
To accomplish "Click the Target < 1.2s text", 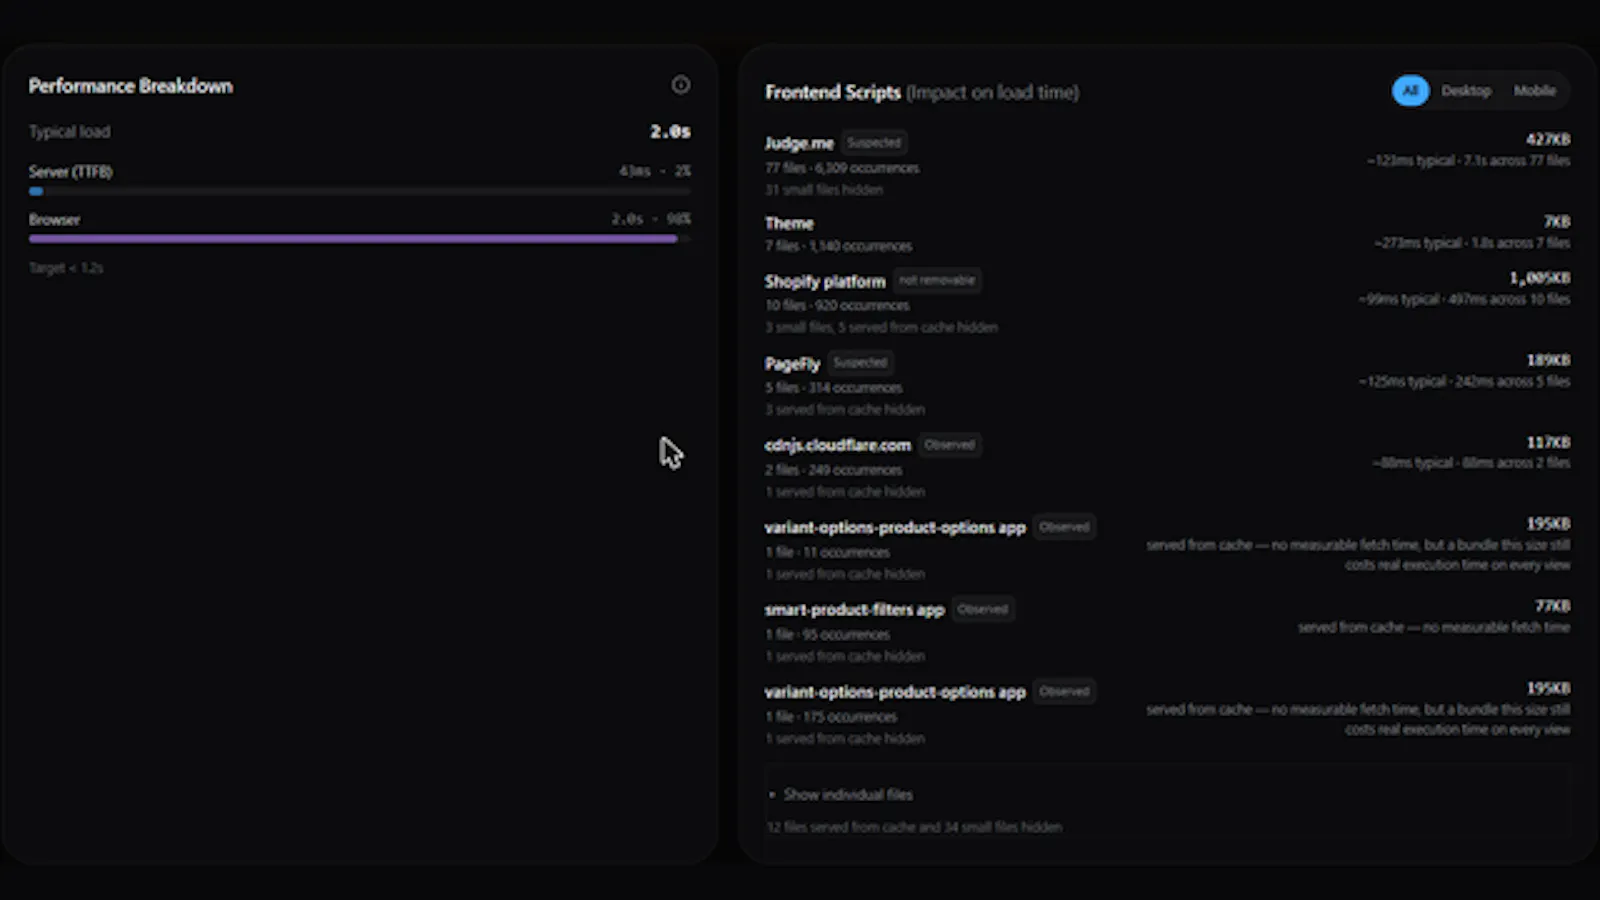I will [66, 268].
